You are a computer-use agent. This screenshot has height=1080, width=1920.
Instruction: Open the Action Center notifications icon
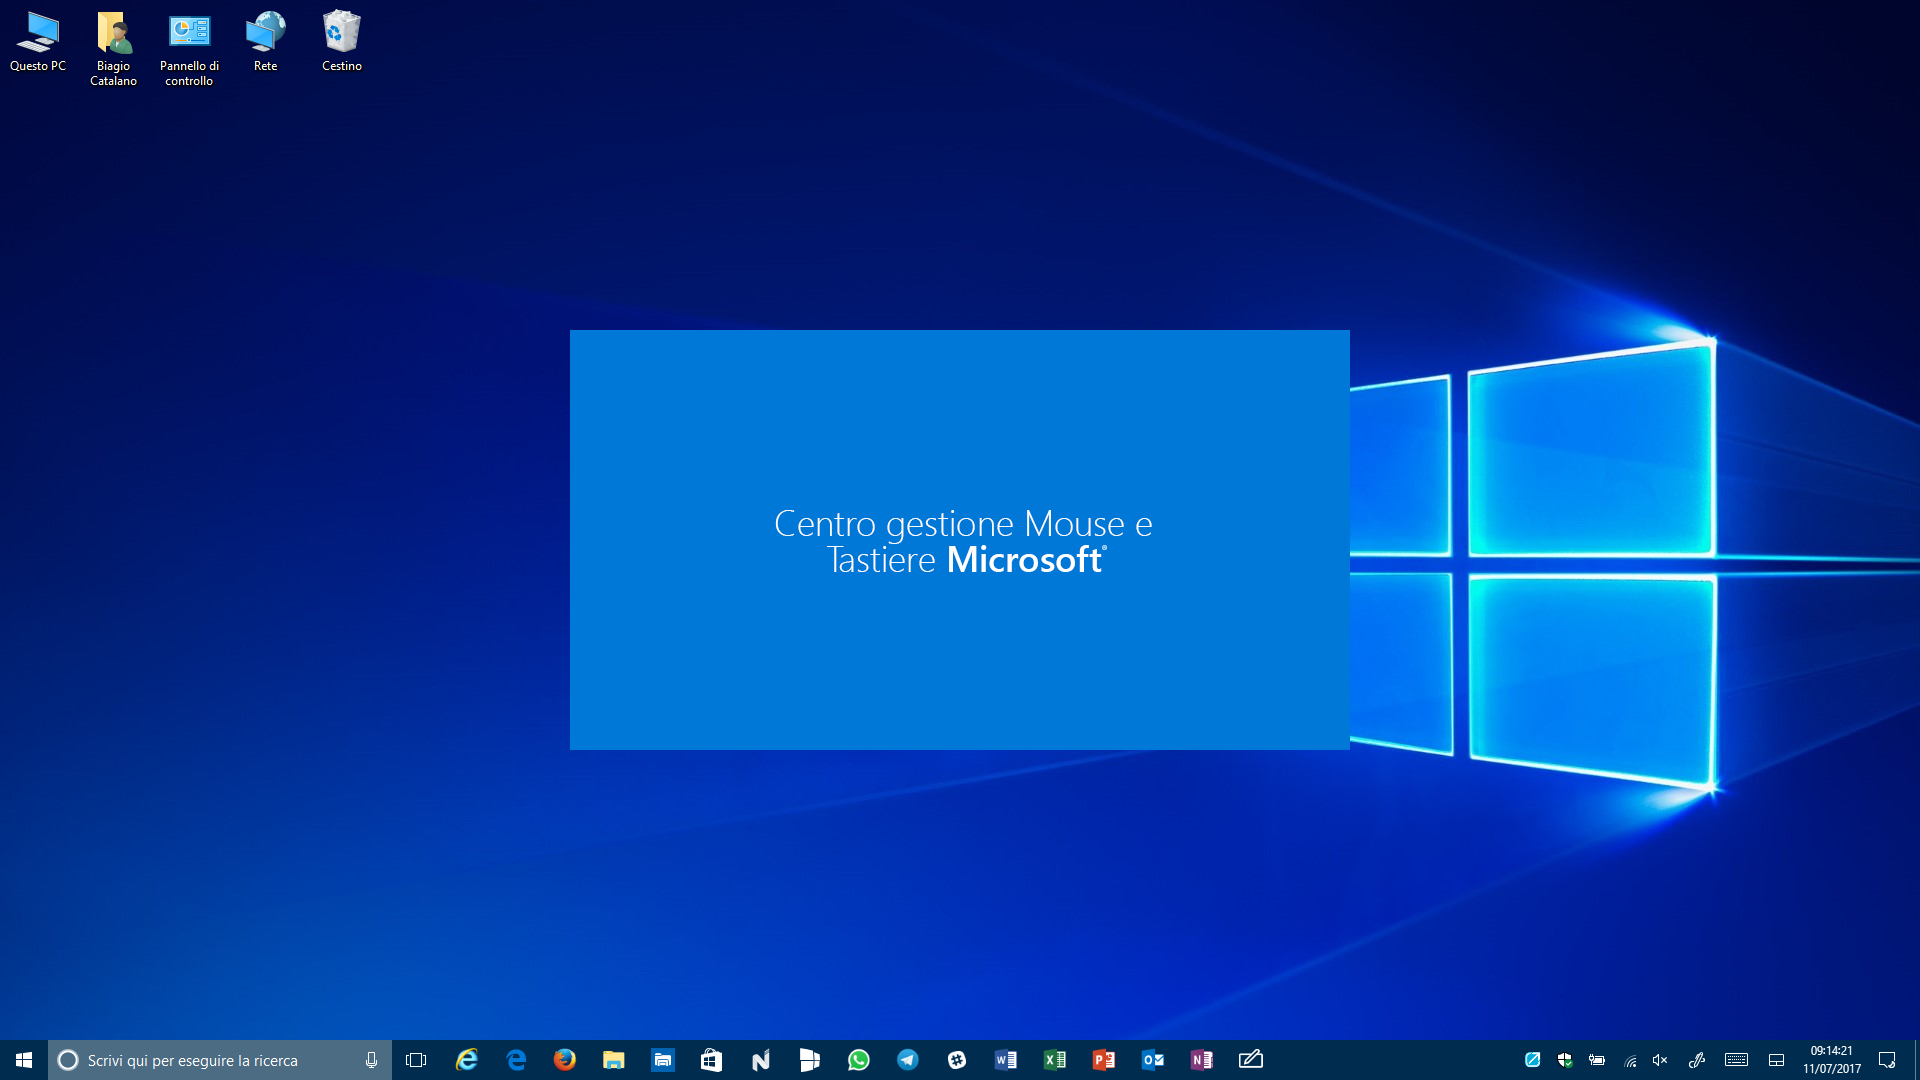(1887, 1060)
